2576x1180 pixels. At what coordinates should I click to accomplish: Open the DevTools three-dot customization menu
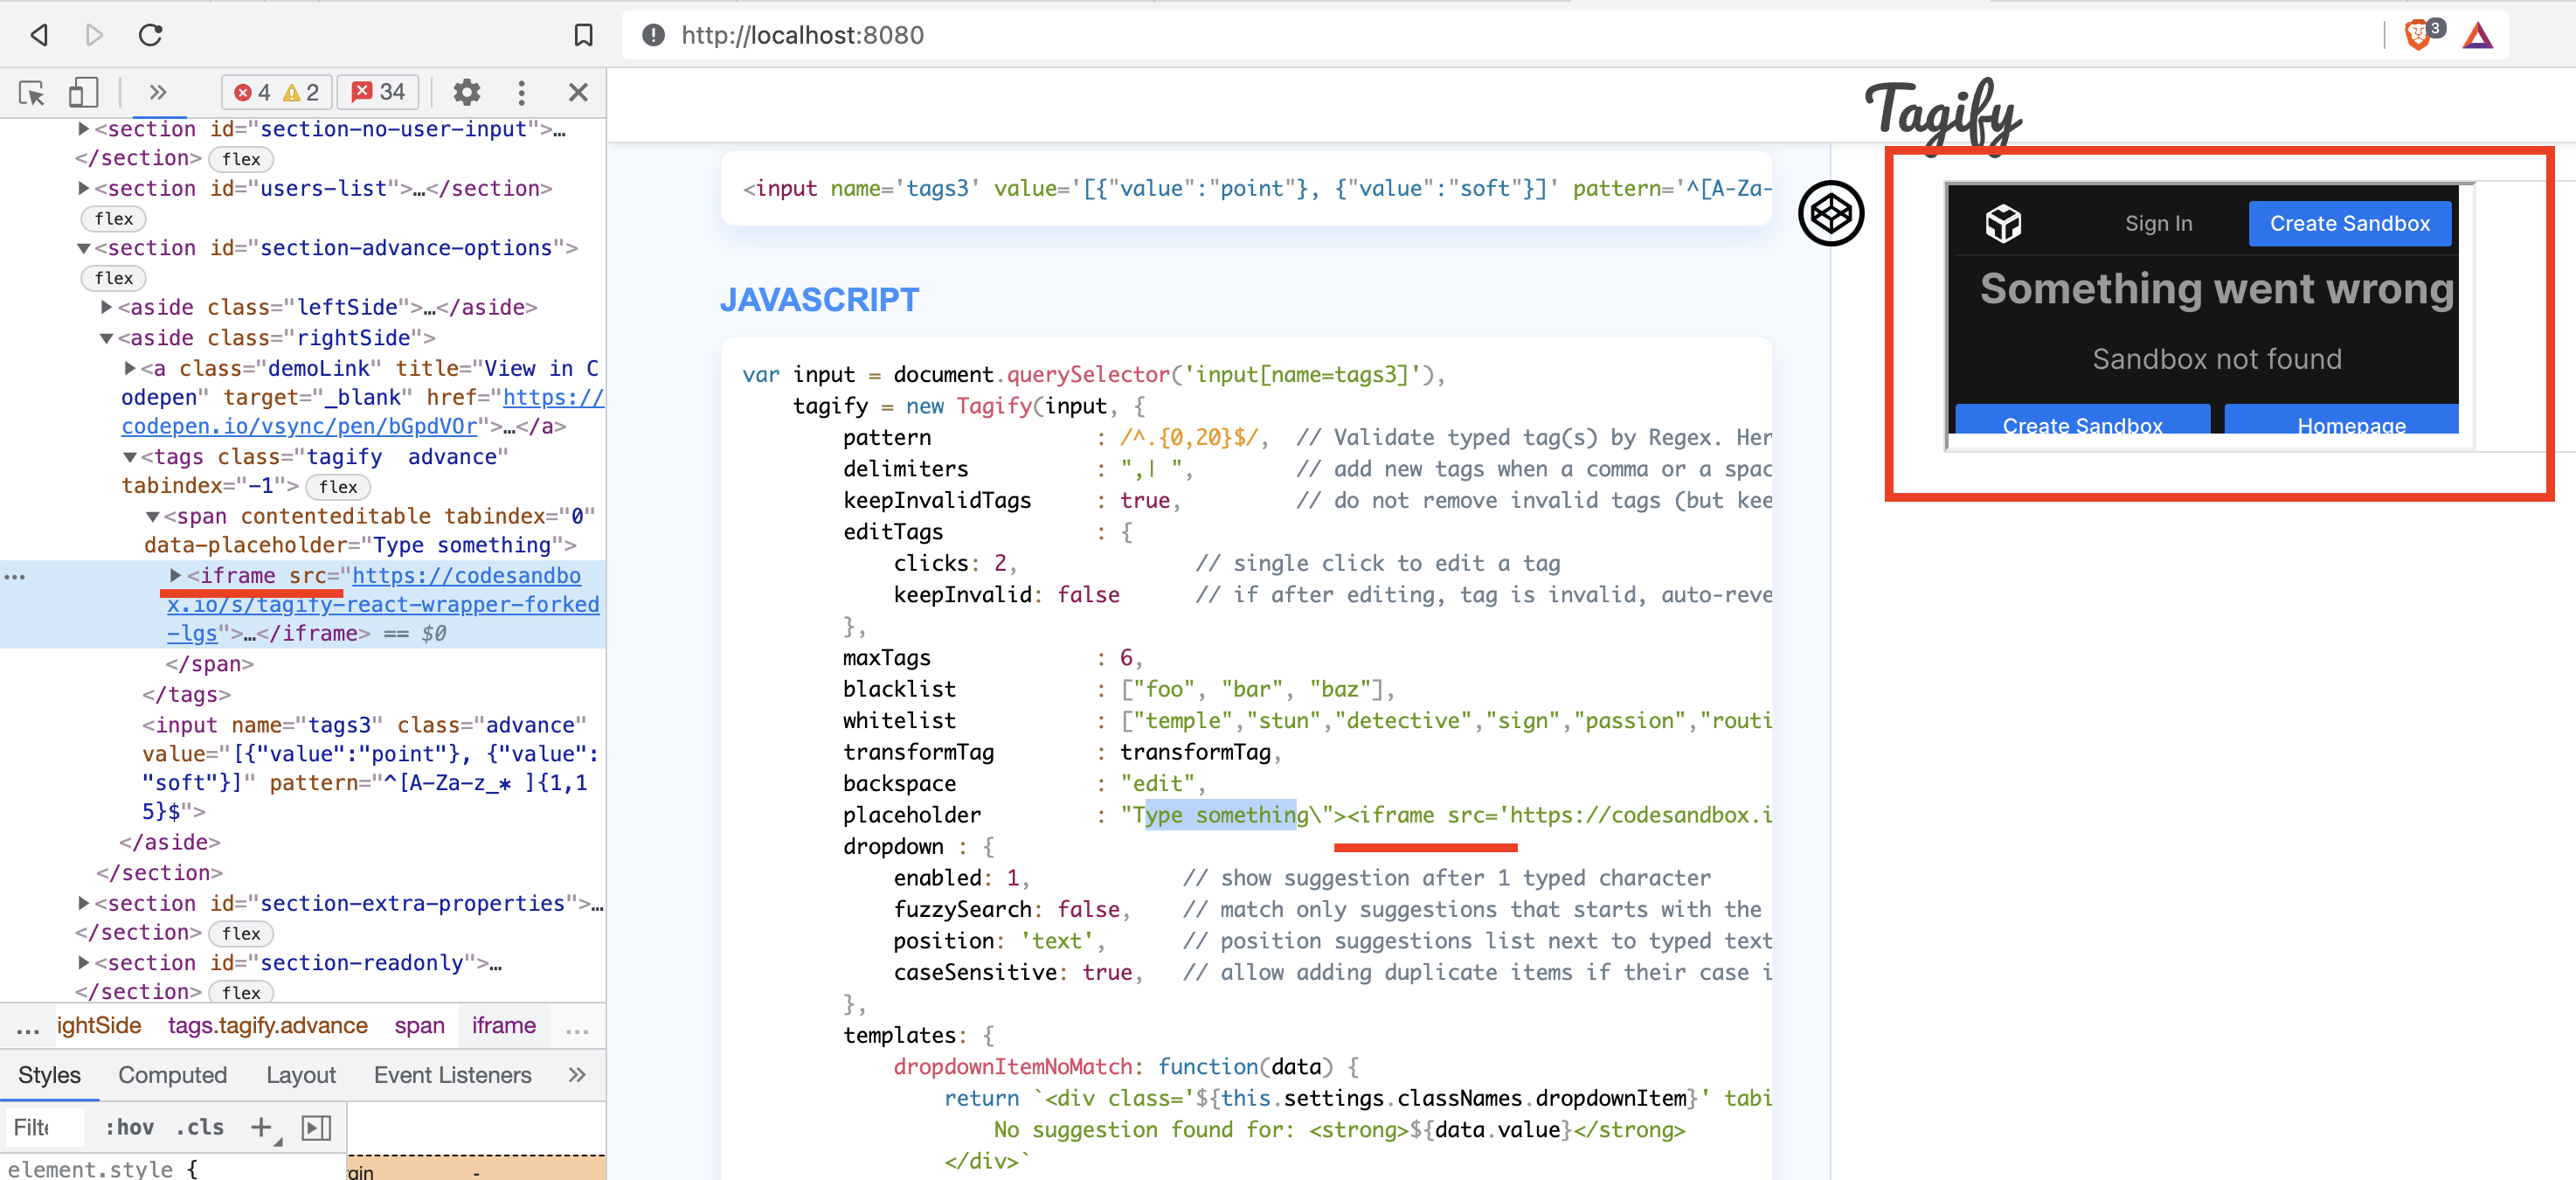(521, 92)
